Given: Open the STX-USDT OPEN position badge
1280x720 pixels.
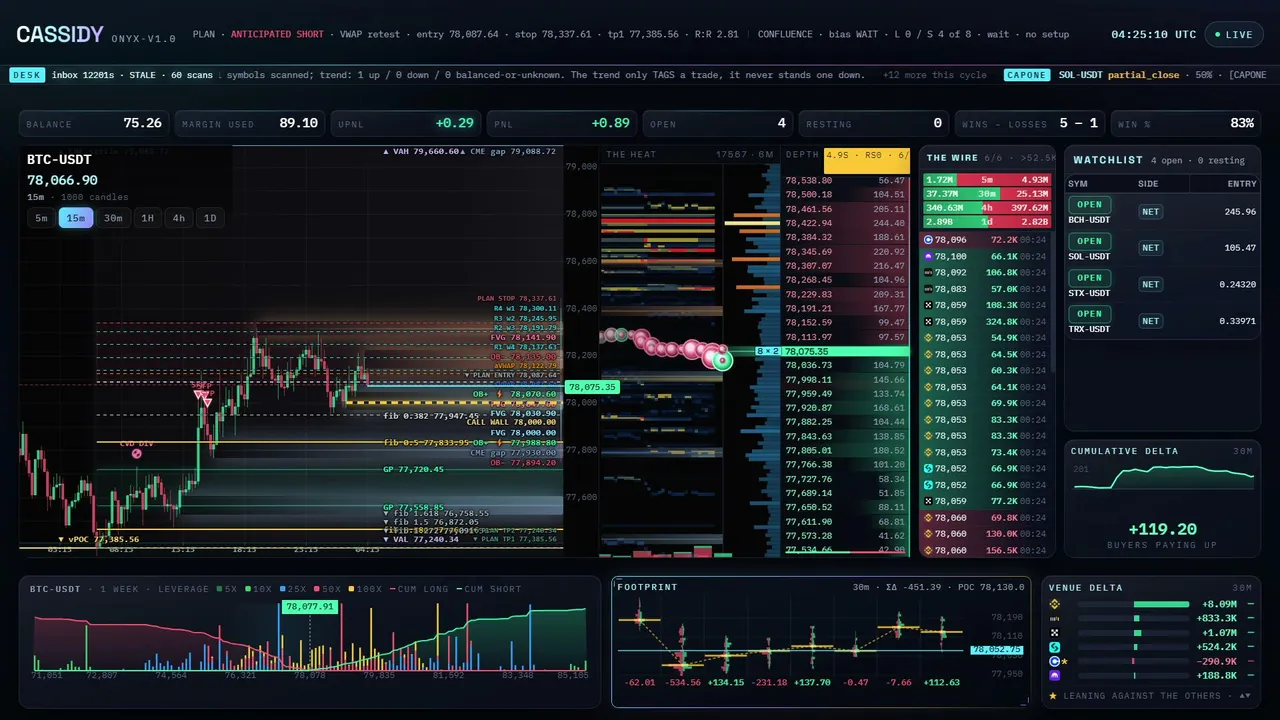Looking at the screenshot, I should tap(1089, 278).
